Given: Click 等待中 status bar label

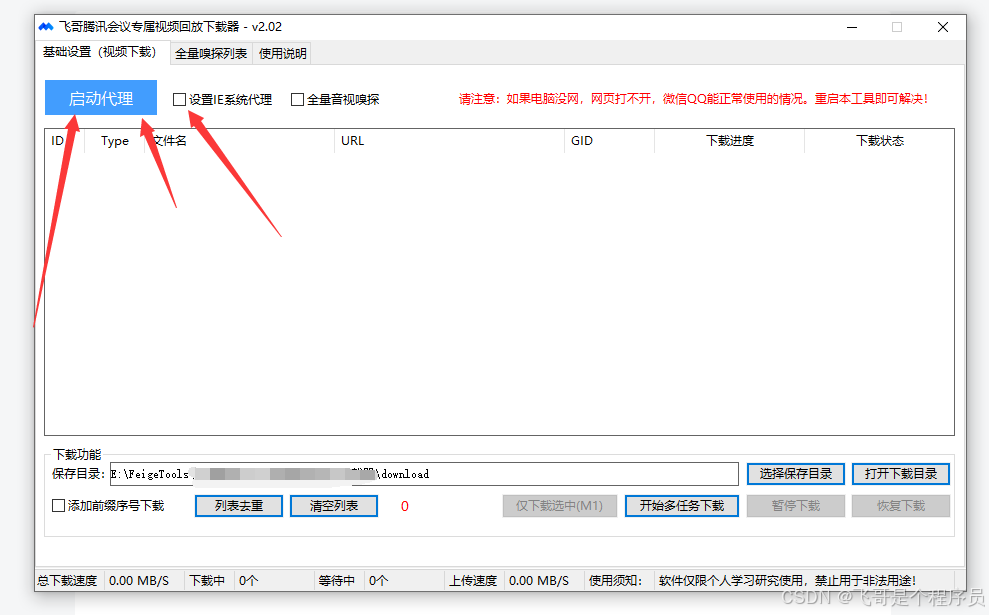Looking at the screenshot, I should click(336, 580).
